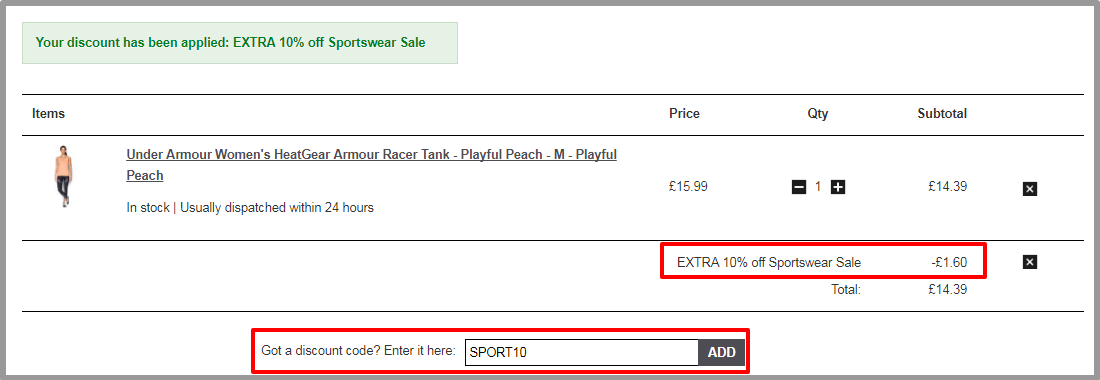Select the Subtotal column header
Viewport: 1100px width, 380px height.
(942, 114)
